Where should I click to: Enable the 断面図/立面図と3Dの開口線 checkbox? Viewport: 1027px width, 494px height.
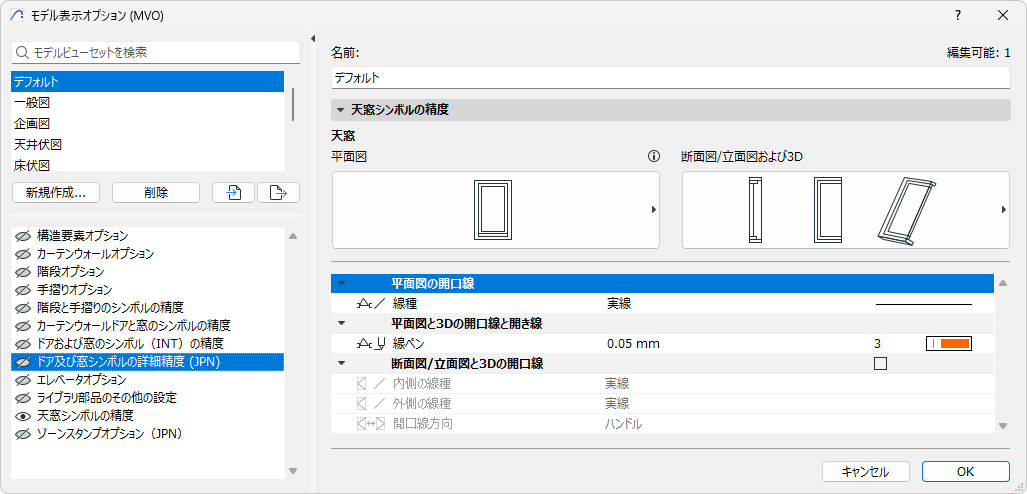click(880, 363)
